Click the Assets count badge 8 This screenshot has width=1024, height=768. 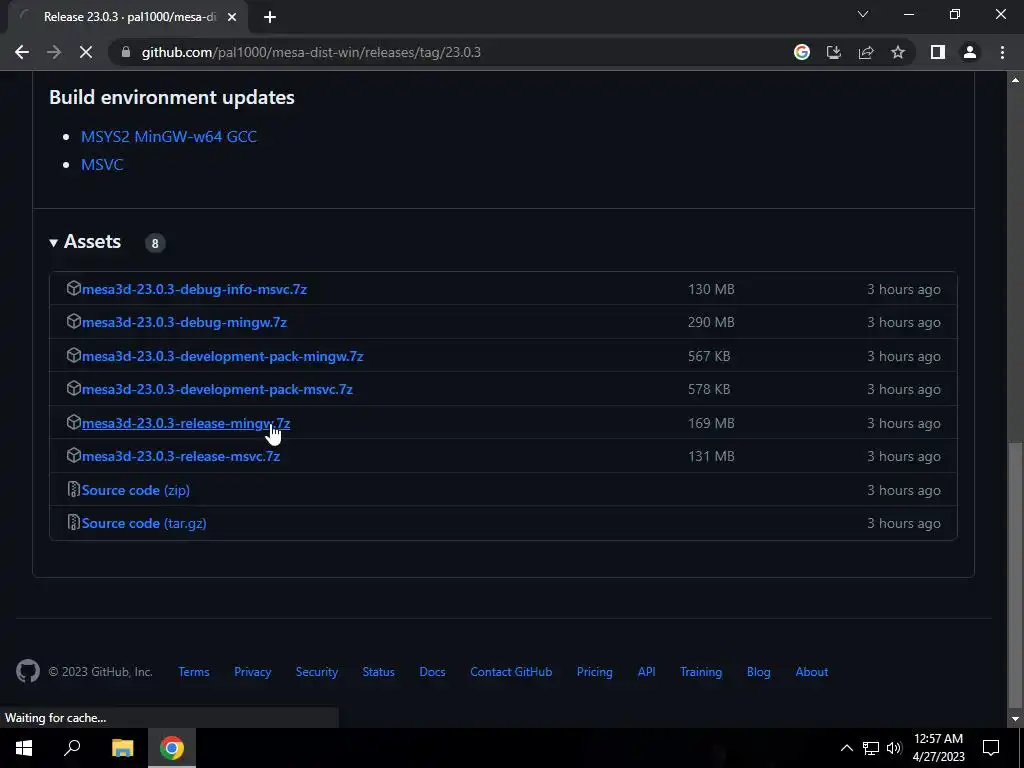pyautogui.click(x=155, y=243)
